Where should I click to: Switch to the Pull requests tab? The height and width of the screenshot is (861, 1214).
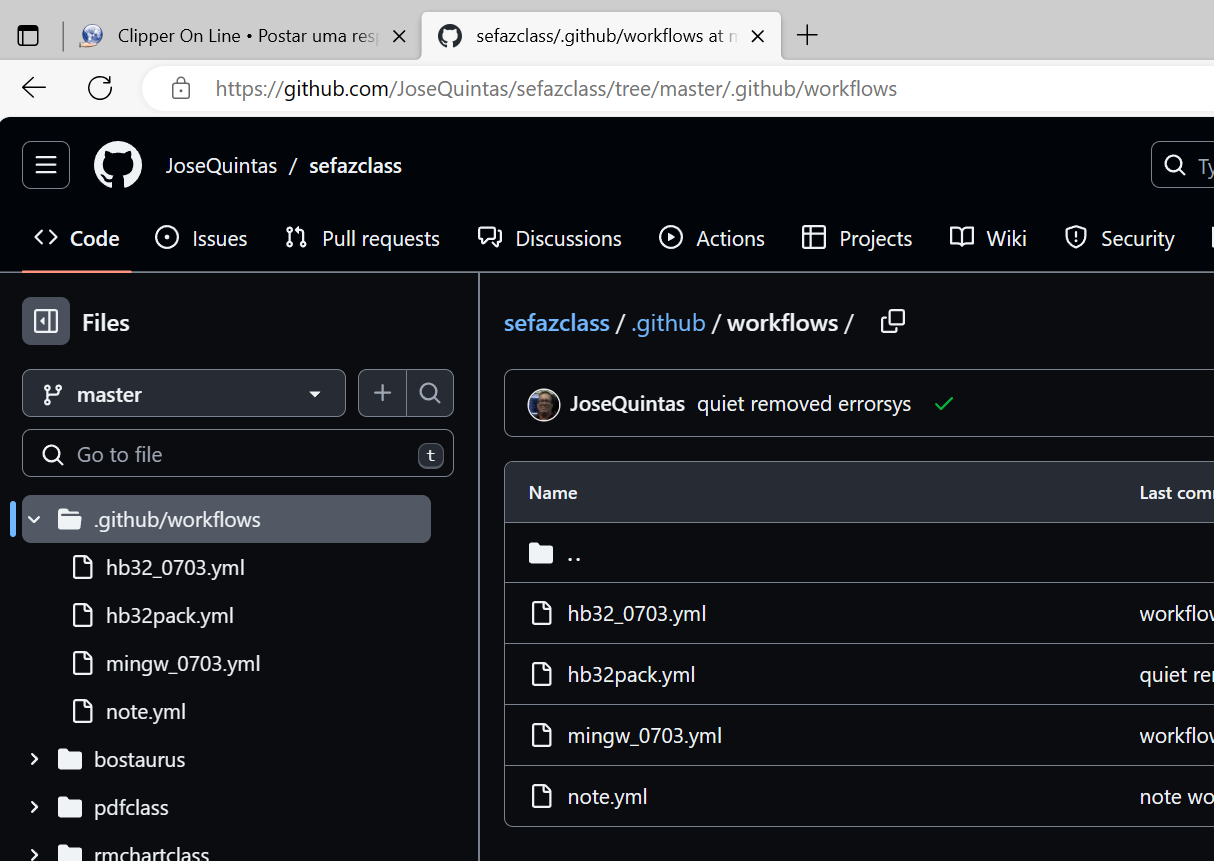click(363, 238)
